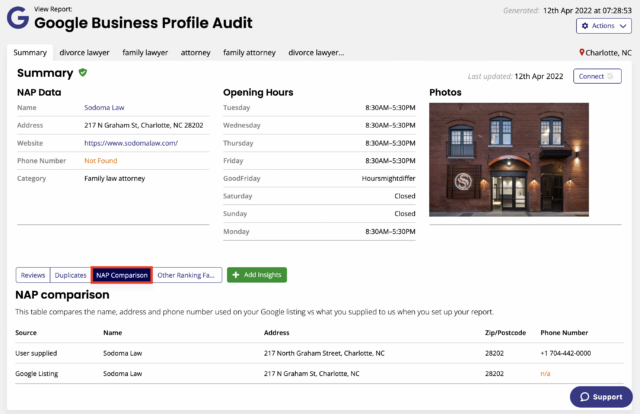Select the family lawyer tab
Screen dimensions: 640x414
click(145, 52)
